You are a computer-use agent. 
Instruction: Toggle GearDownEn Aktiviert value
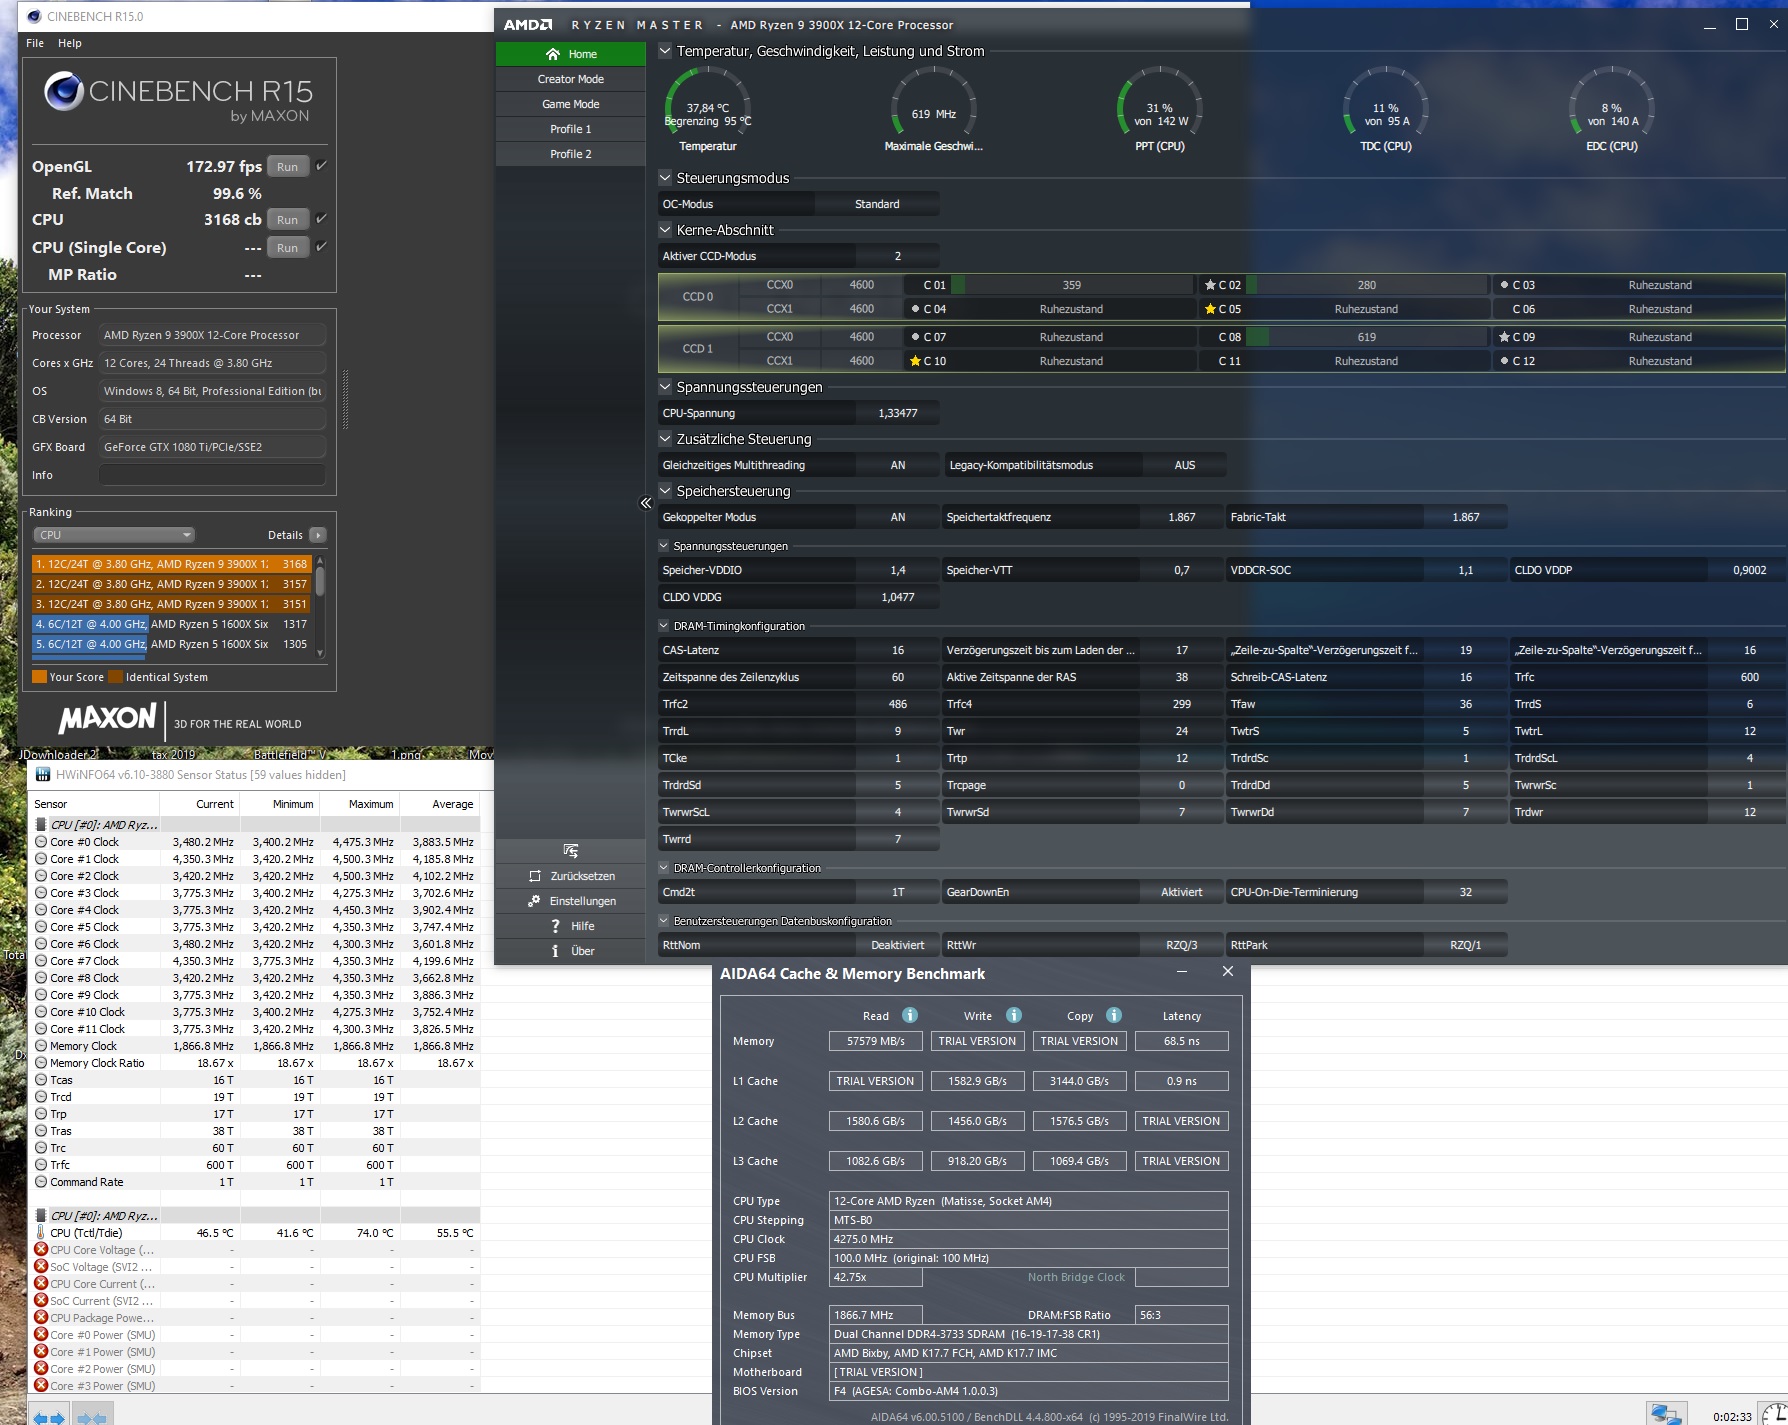tap(1182, 892)
